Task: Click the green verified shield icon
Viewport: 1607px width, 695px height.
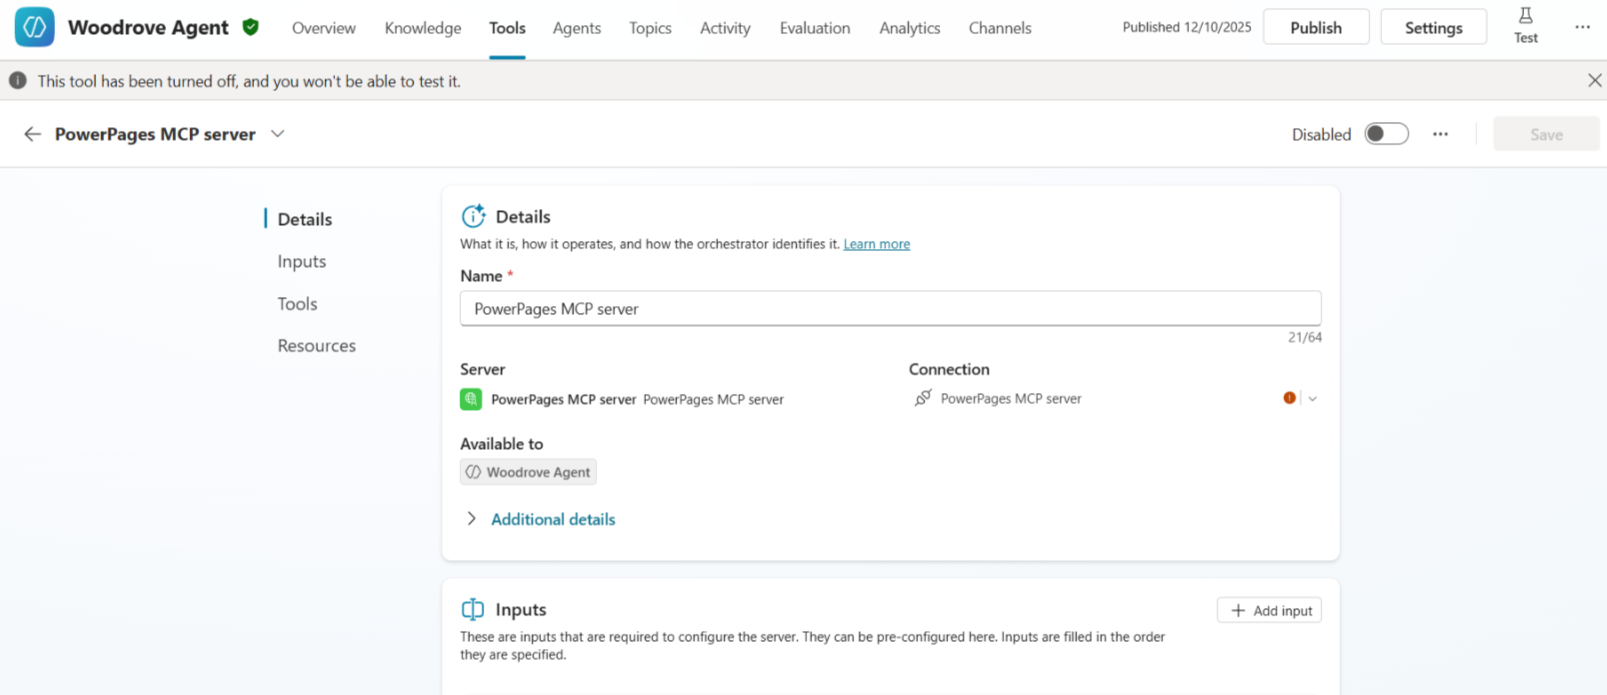Action: click(251, 27)
